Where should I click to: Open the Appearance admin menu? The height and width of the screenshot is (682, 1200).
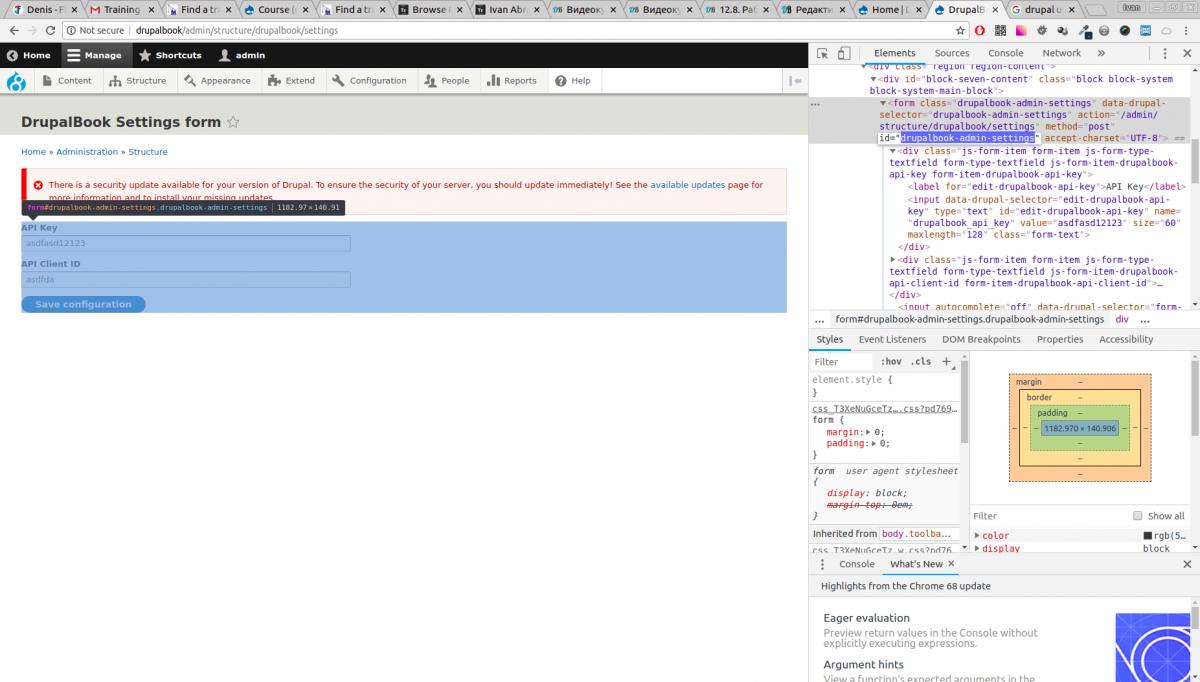tap(217, 81)
